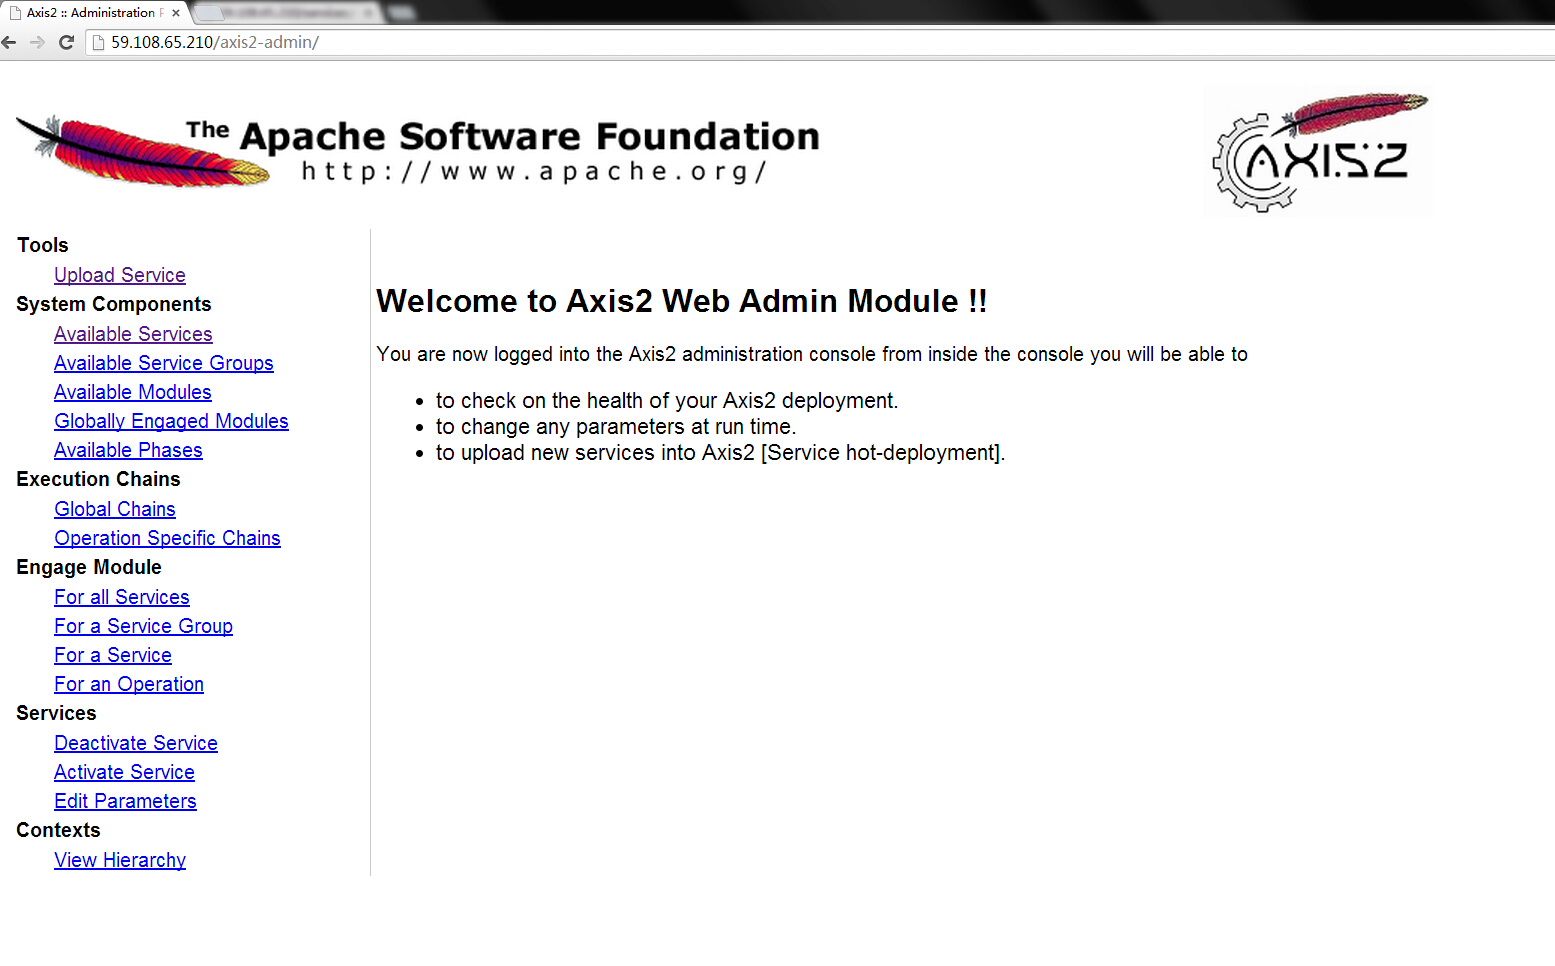The width and height of the screenshot is (1555, 966).
Task: Open Globally Engaged Modules link
Action: tap(171, 421)
